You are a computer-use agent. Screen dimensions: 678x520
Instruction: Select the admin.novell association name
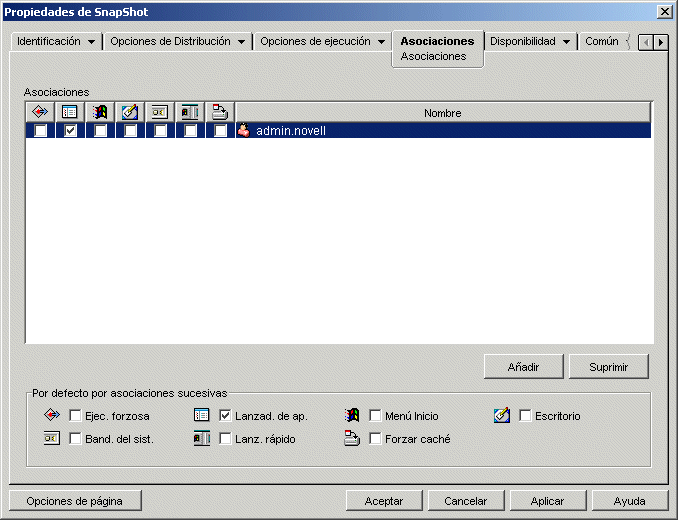click(x=291, y=131)
